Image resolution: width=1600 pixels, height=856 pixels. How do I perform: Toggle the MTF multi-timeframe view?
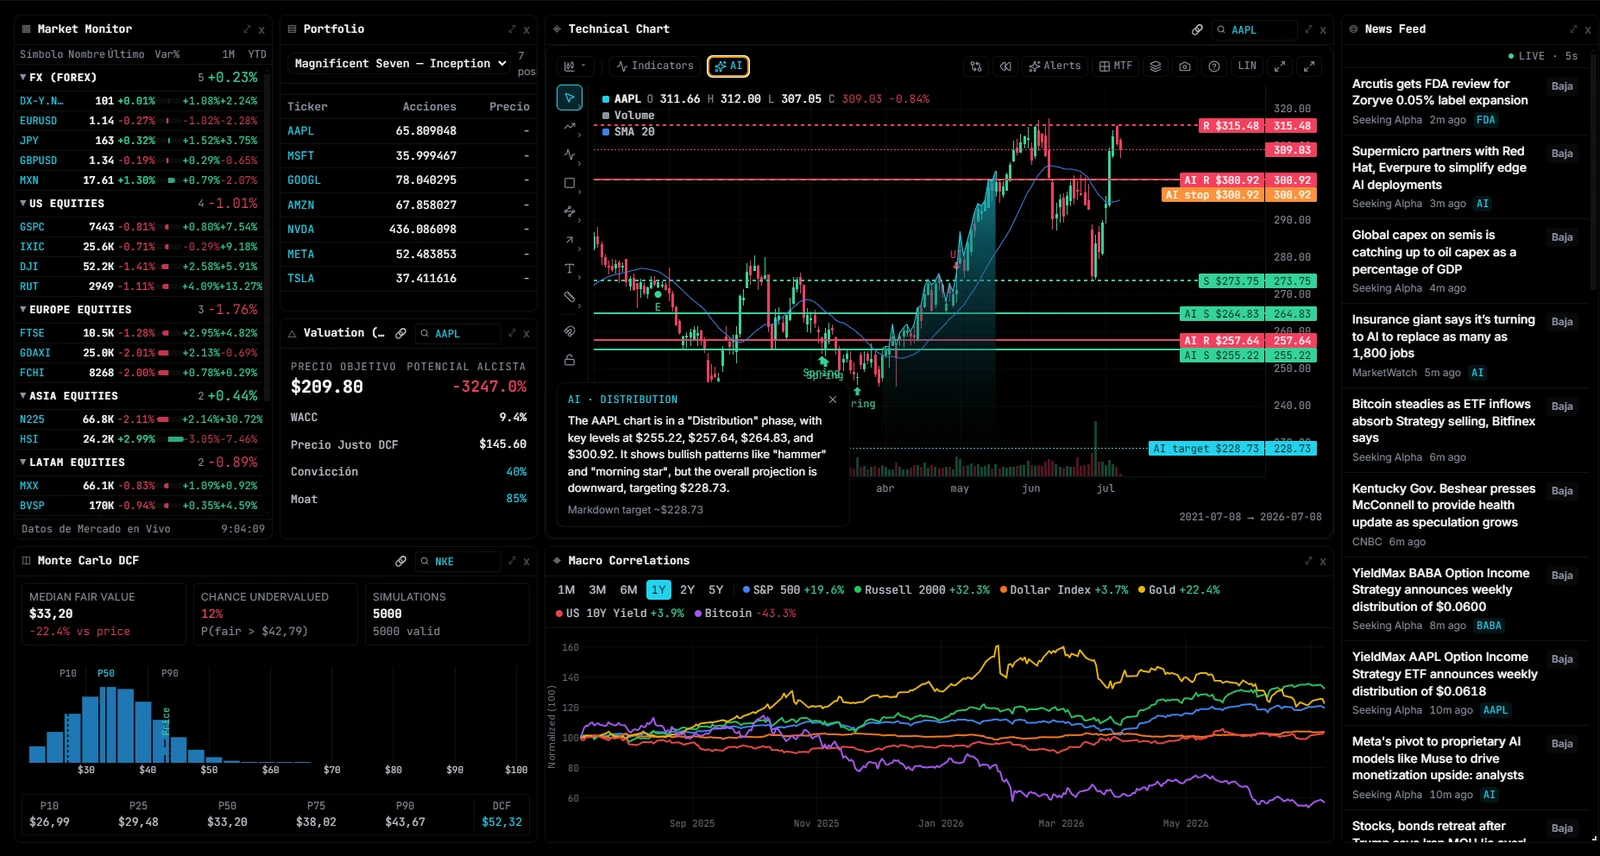(x=1116, y=66)
